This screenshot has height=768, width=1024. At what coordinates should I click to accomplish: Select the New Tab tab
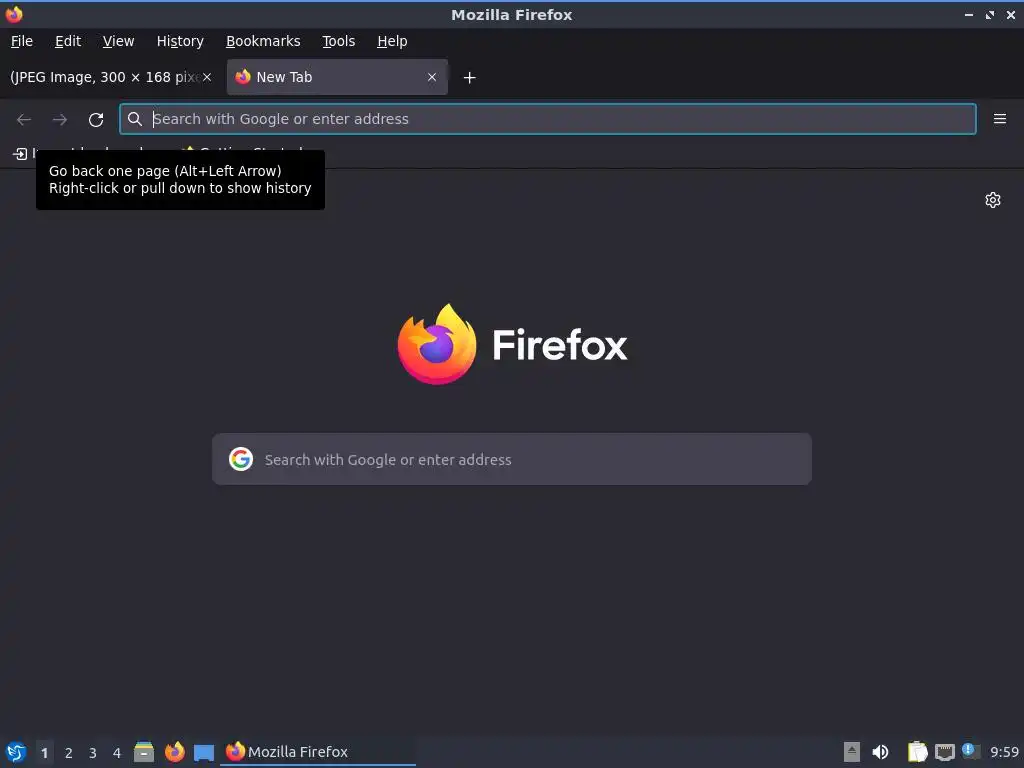(x=337, y=77)
